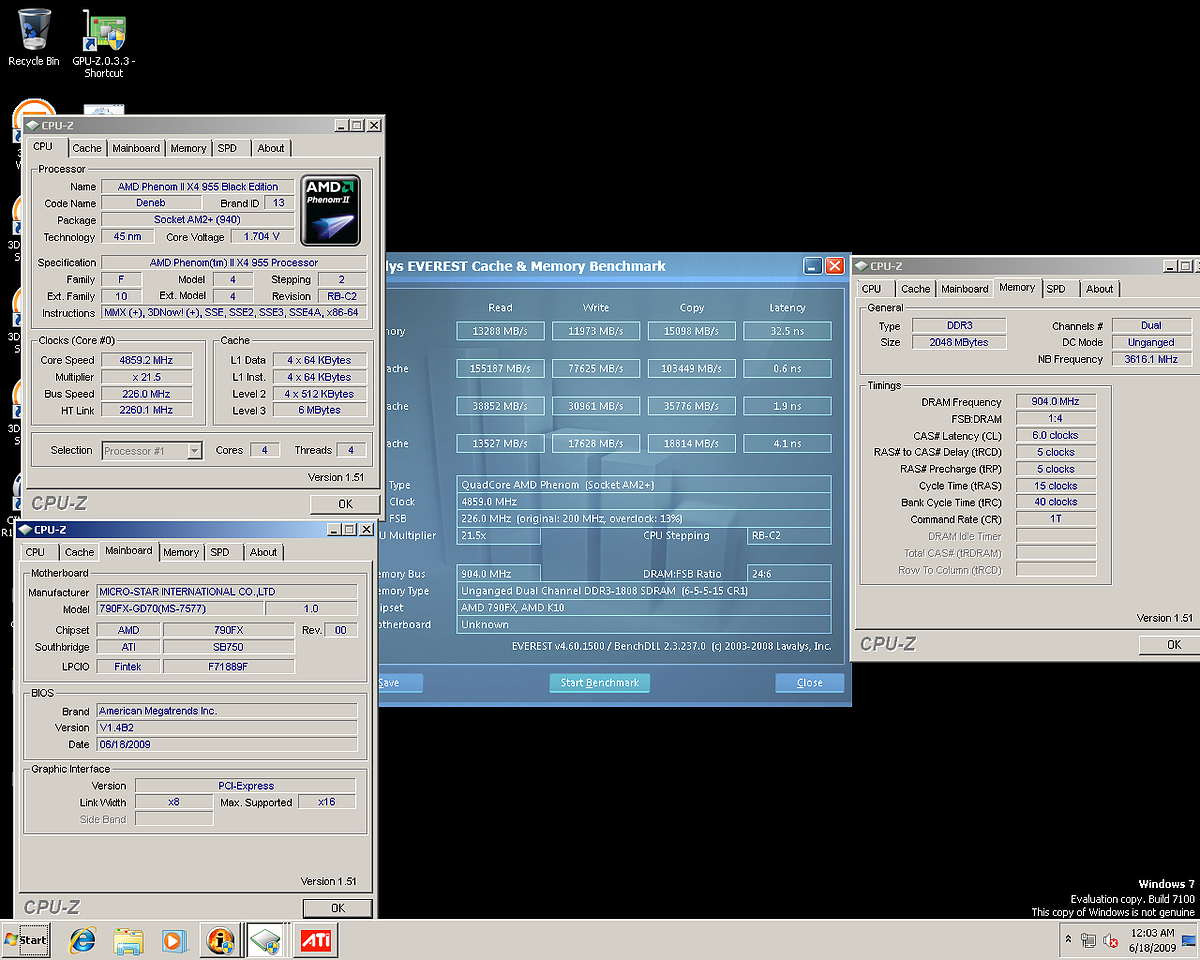Click the CAS# Latency 6.0 clocks value
Image resolution: width=1200 pixels, height=960 pixels.
[1056, 436]
